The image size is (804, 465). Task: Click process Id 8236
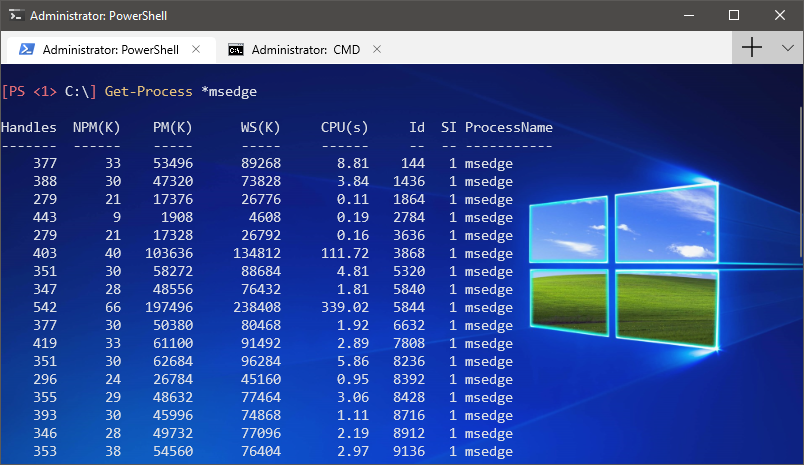[409, 361]
